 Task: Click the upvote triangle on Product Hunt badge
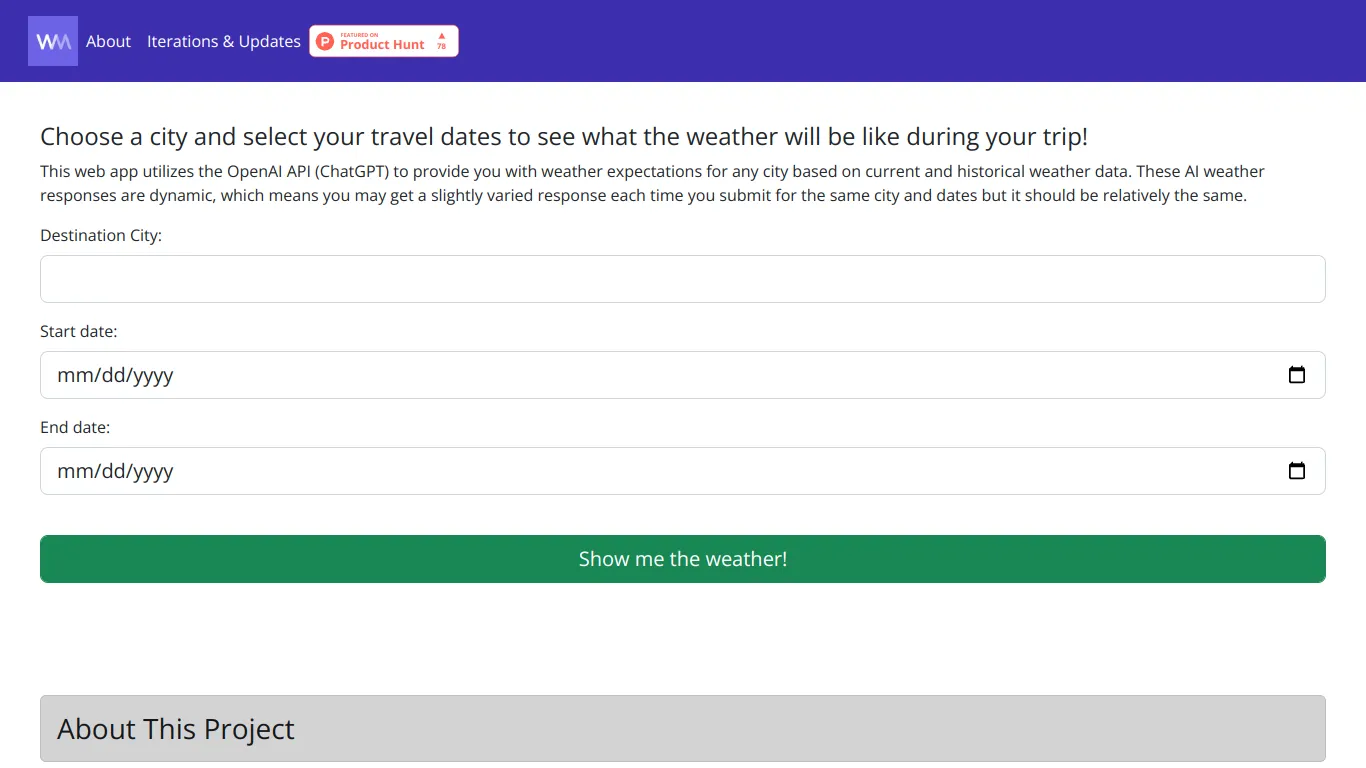[x=441, y=37]
